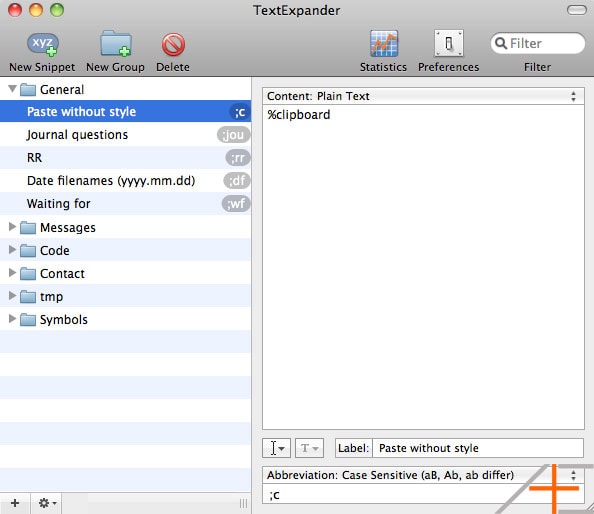Click the ;c badge on selected row

click(x=240, y=112)
